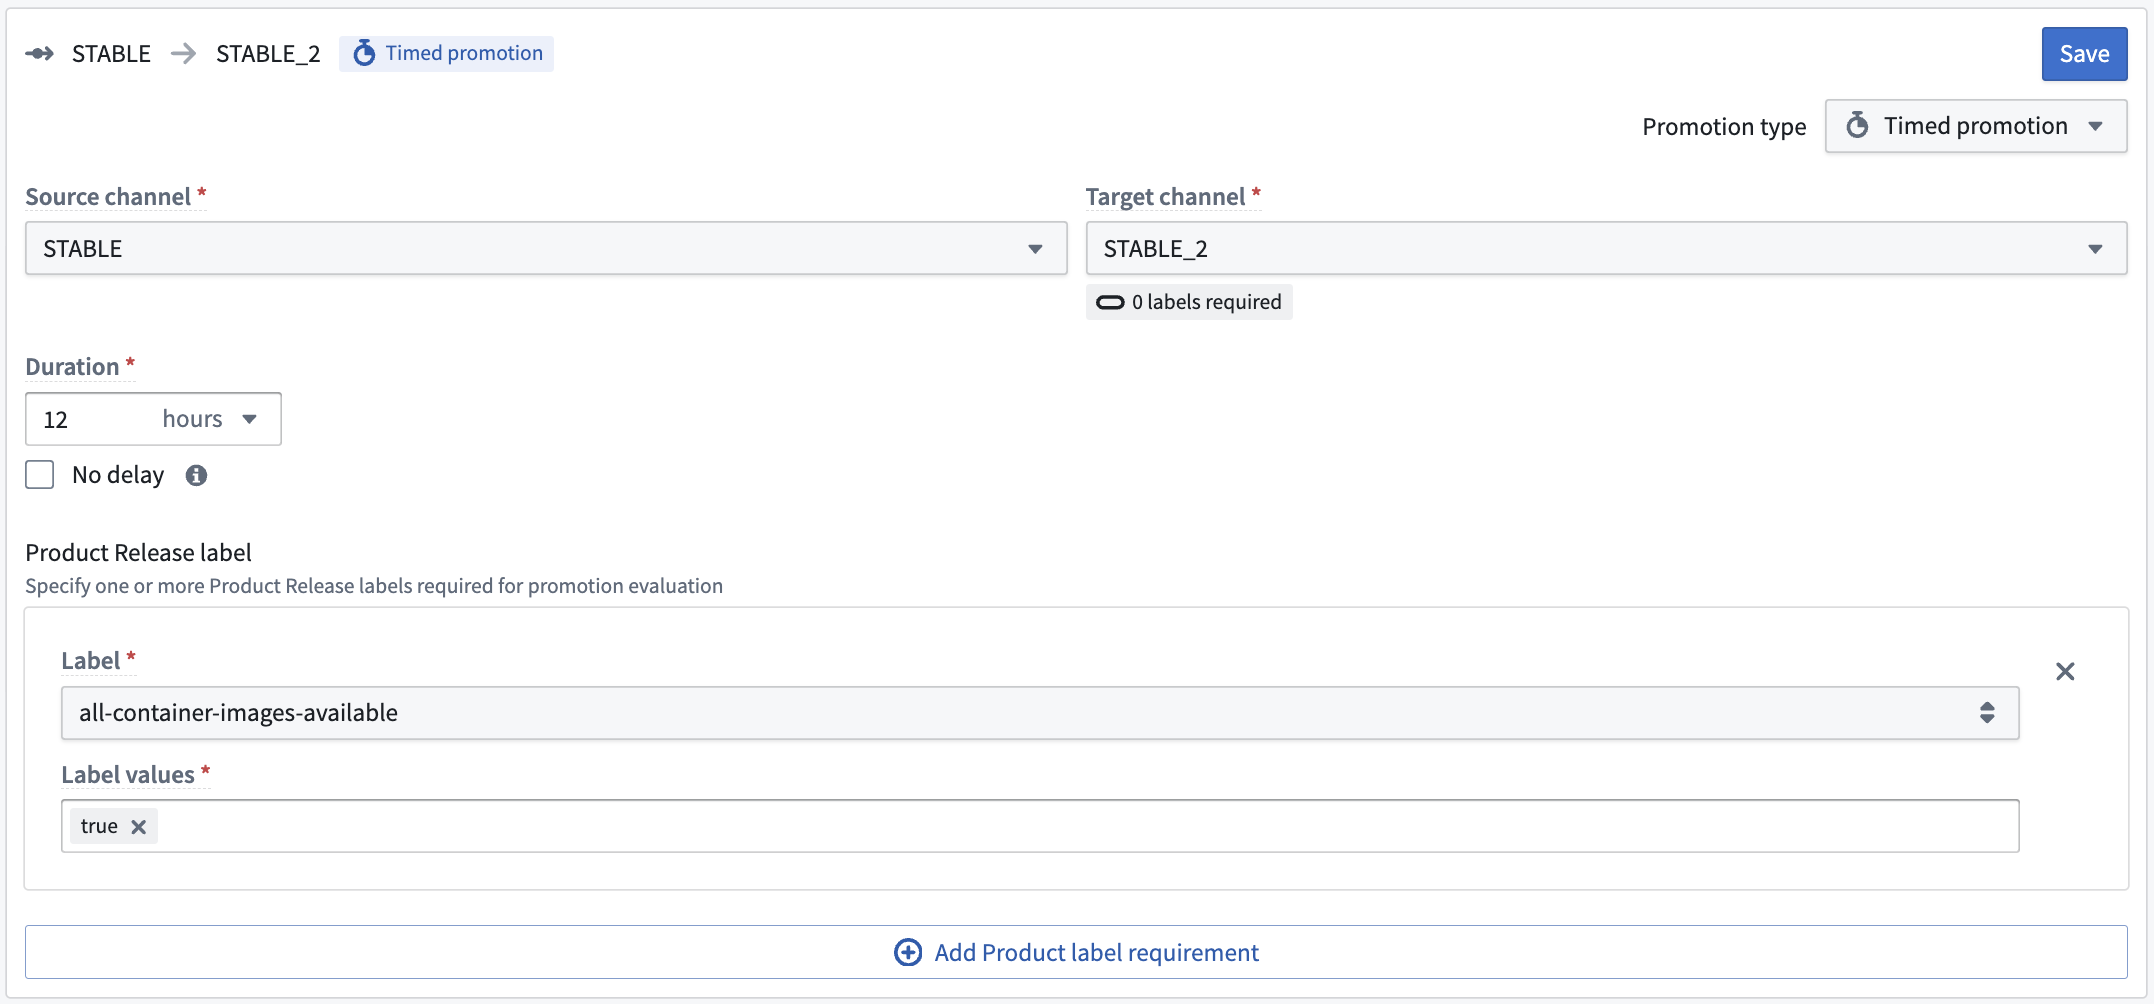Click inside the Label values input field
2154x1004 pixels.
click(x=1040, y=826)
